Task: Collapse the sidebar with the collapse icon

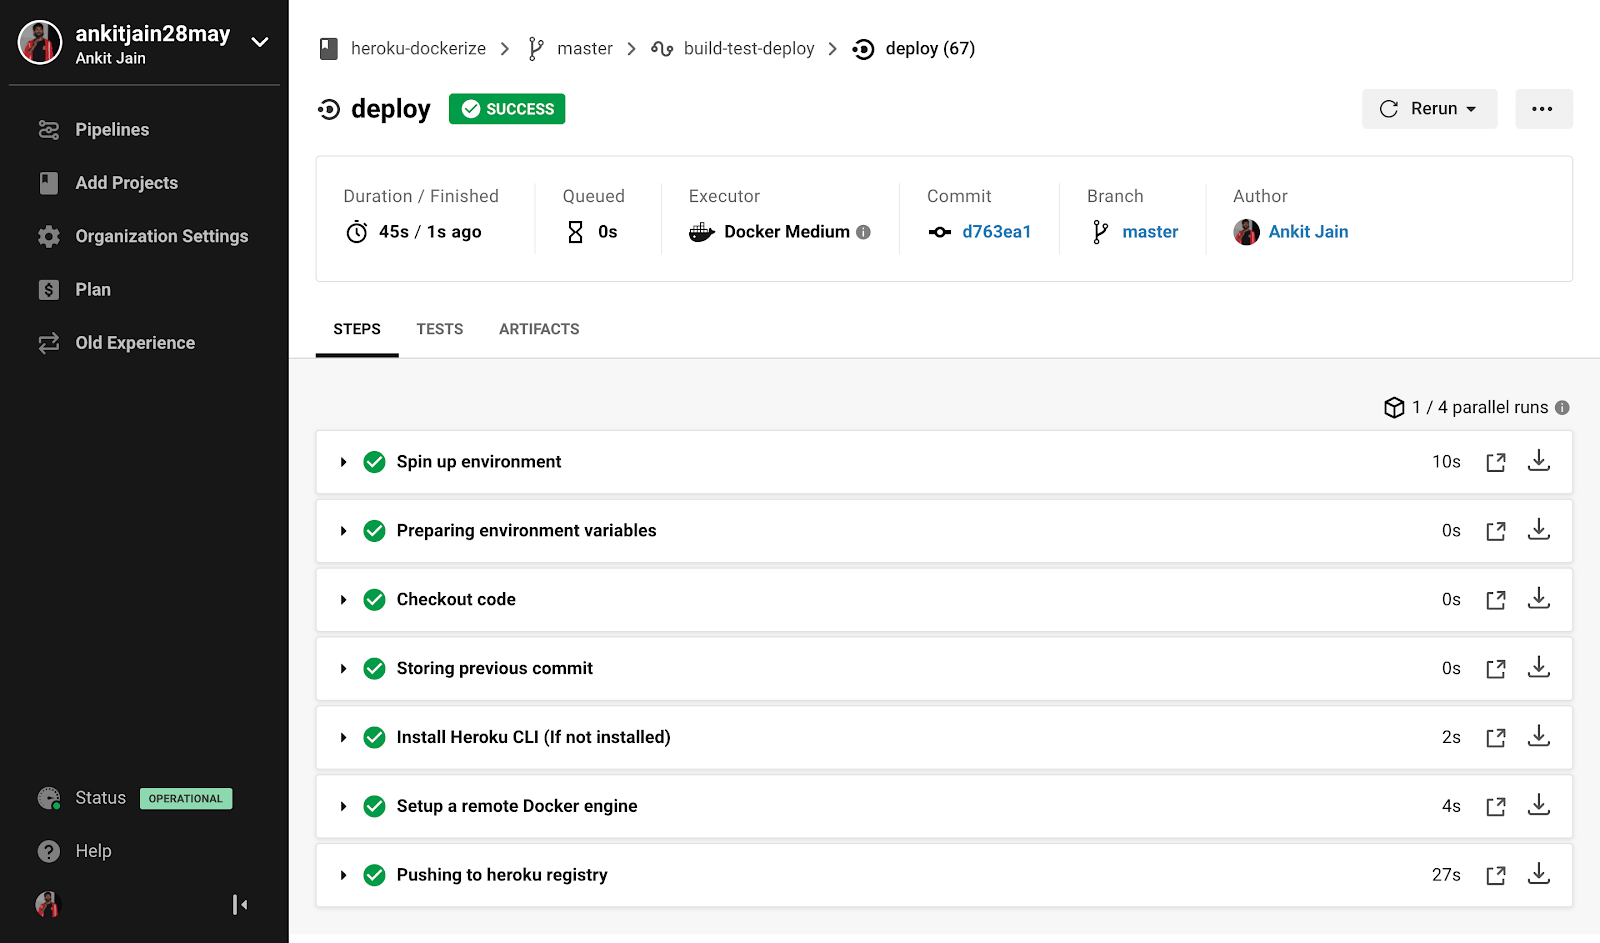Action: click(x=240, y=905)
